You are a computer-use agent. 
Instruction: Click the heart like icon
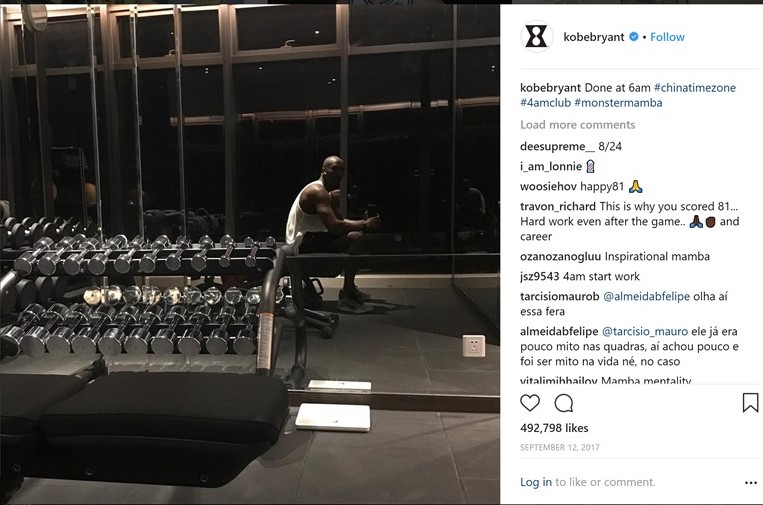point(530,403)
